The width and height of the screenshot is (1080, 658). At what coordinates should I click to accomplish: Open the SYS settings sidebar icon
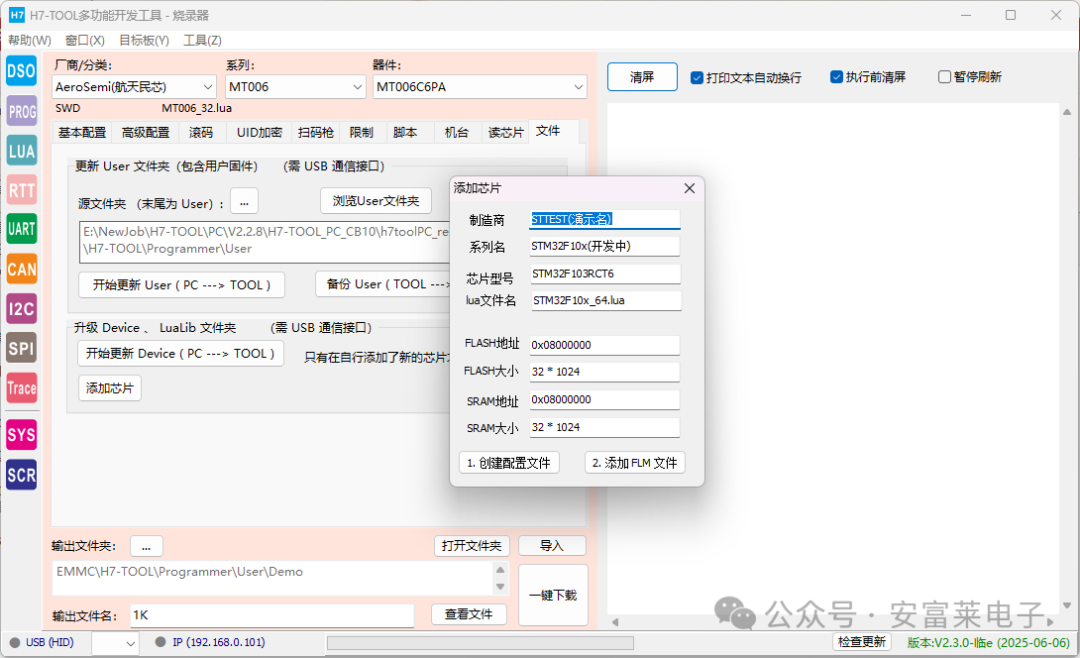(x=21, y=434)
